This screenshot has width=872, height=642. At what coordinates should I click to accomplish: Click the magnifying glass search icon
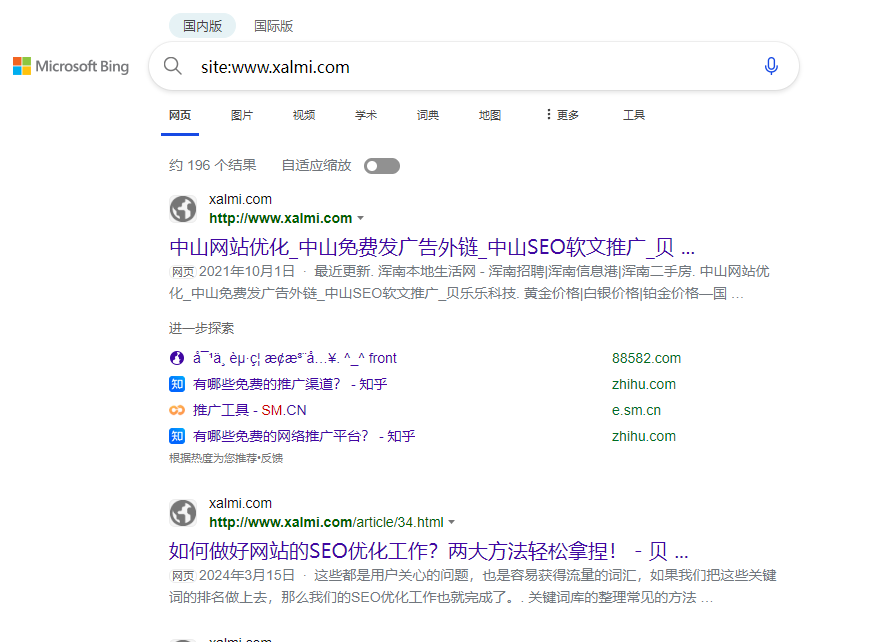click(173, 66)
